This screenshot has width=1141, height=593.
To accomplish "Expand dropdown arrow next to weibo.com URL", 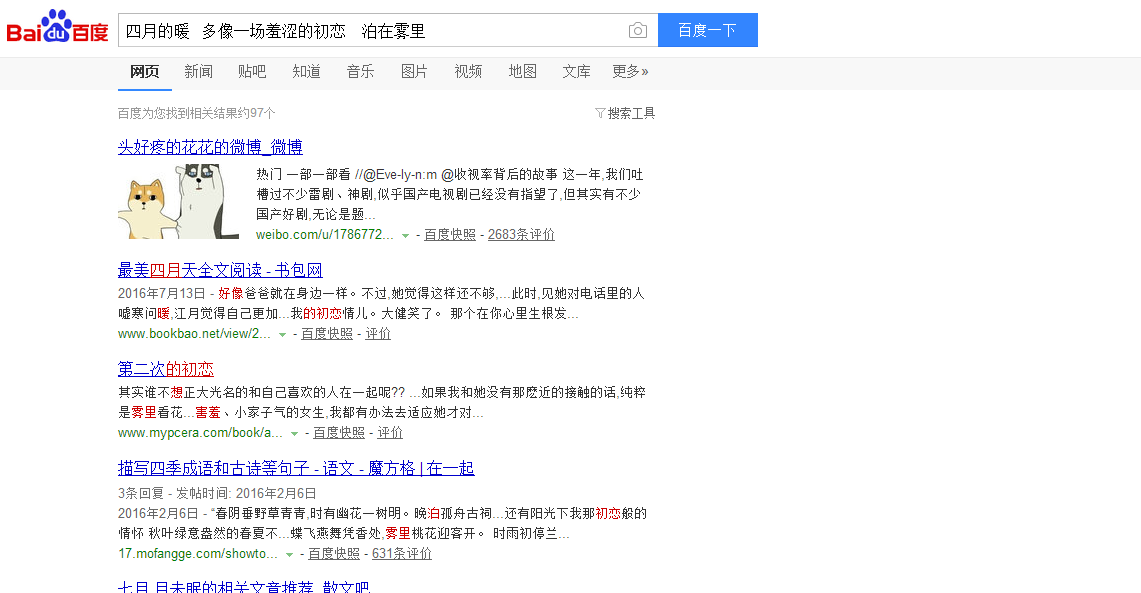I will click(x=405, y=235).
